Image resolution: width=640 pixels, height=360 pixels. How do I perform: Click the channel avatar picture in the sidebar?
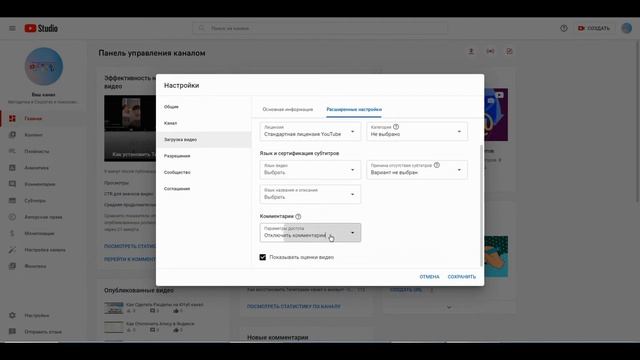click(x=44, y=67)
